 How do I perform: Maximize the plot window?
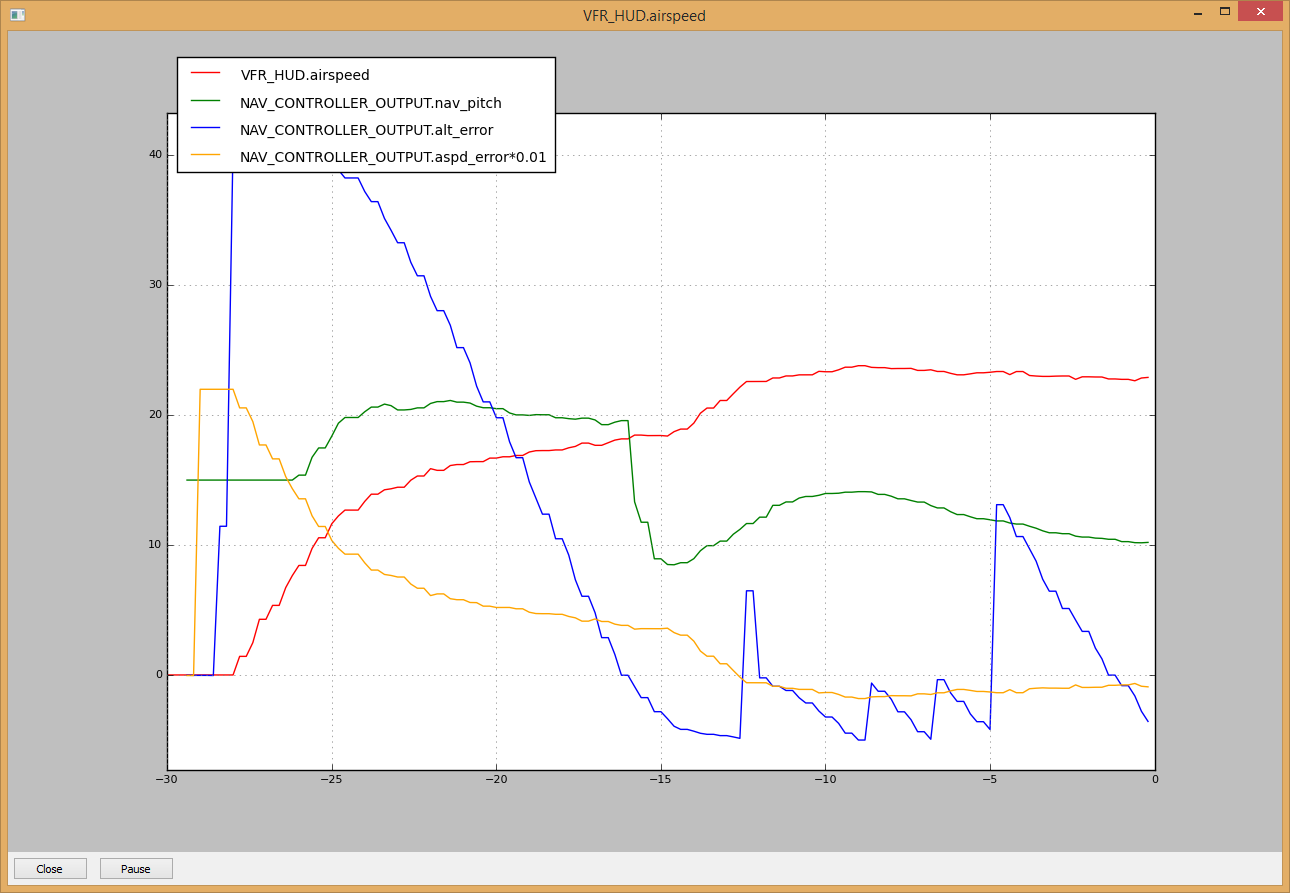(x=1224, y=12)
